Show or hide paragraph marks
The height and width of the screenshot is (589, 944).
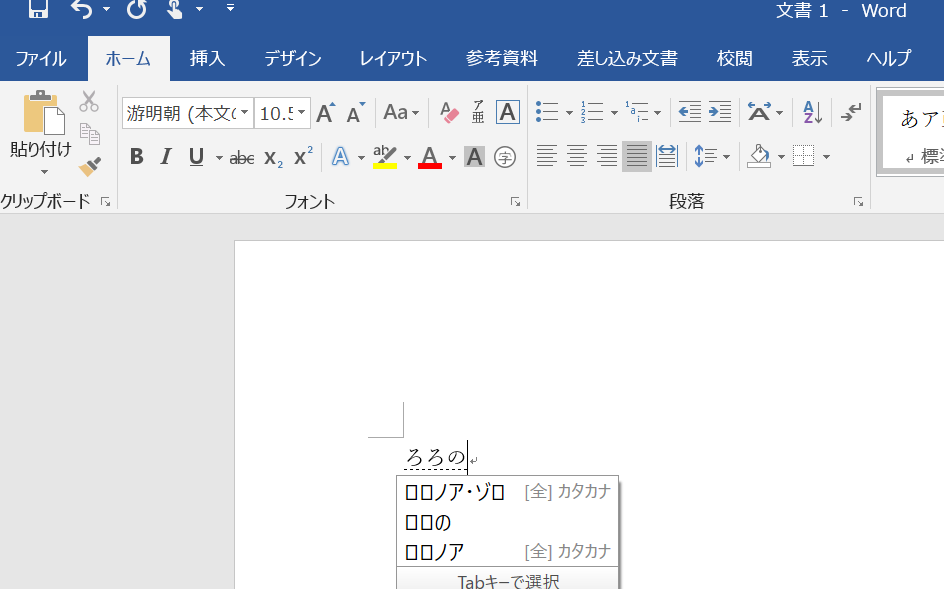click(x=851, y=111)
